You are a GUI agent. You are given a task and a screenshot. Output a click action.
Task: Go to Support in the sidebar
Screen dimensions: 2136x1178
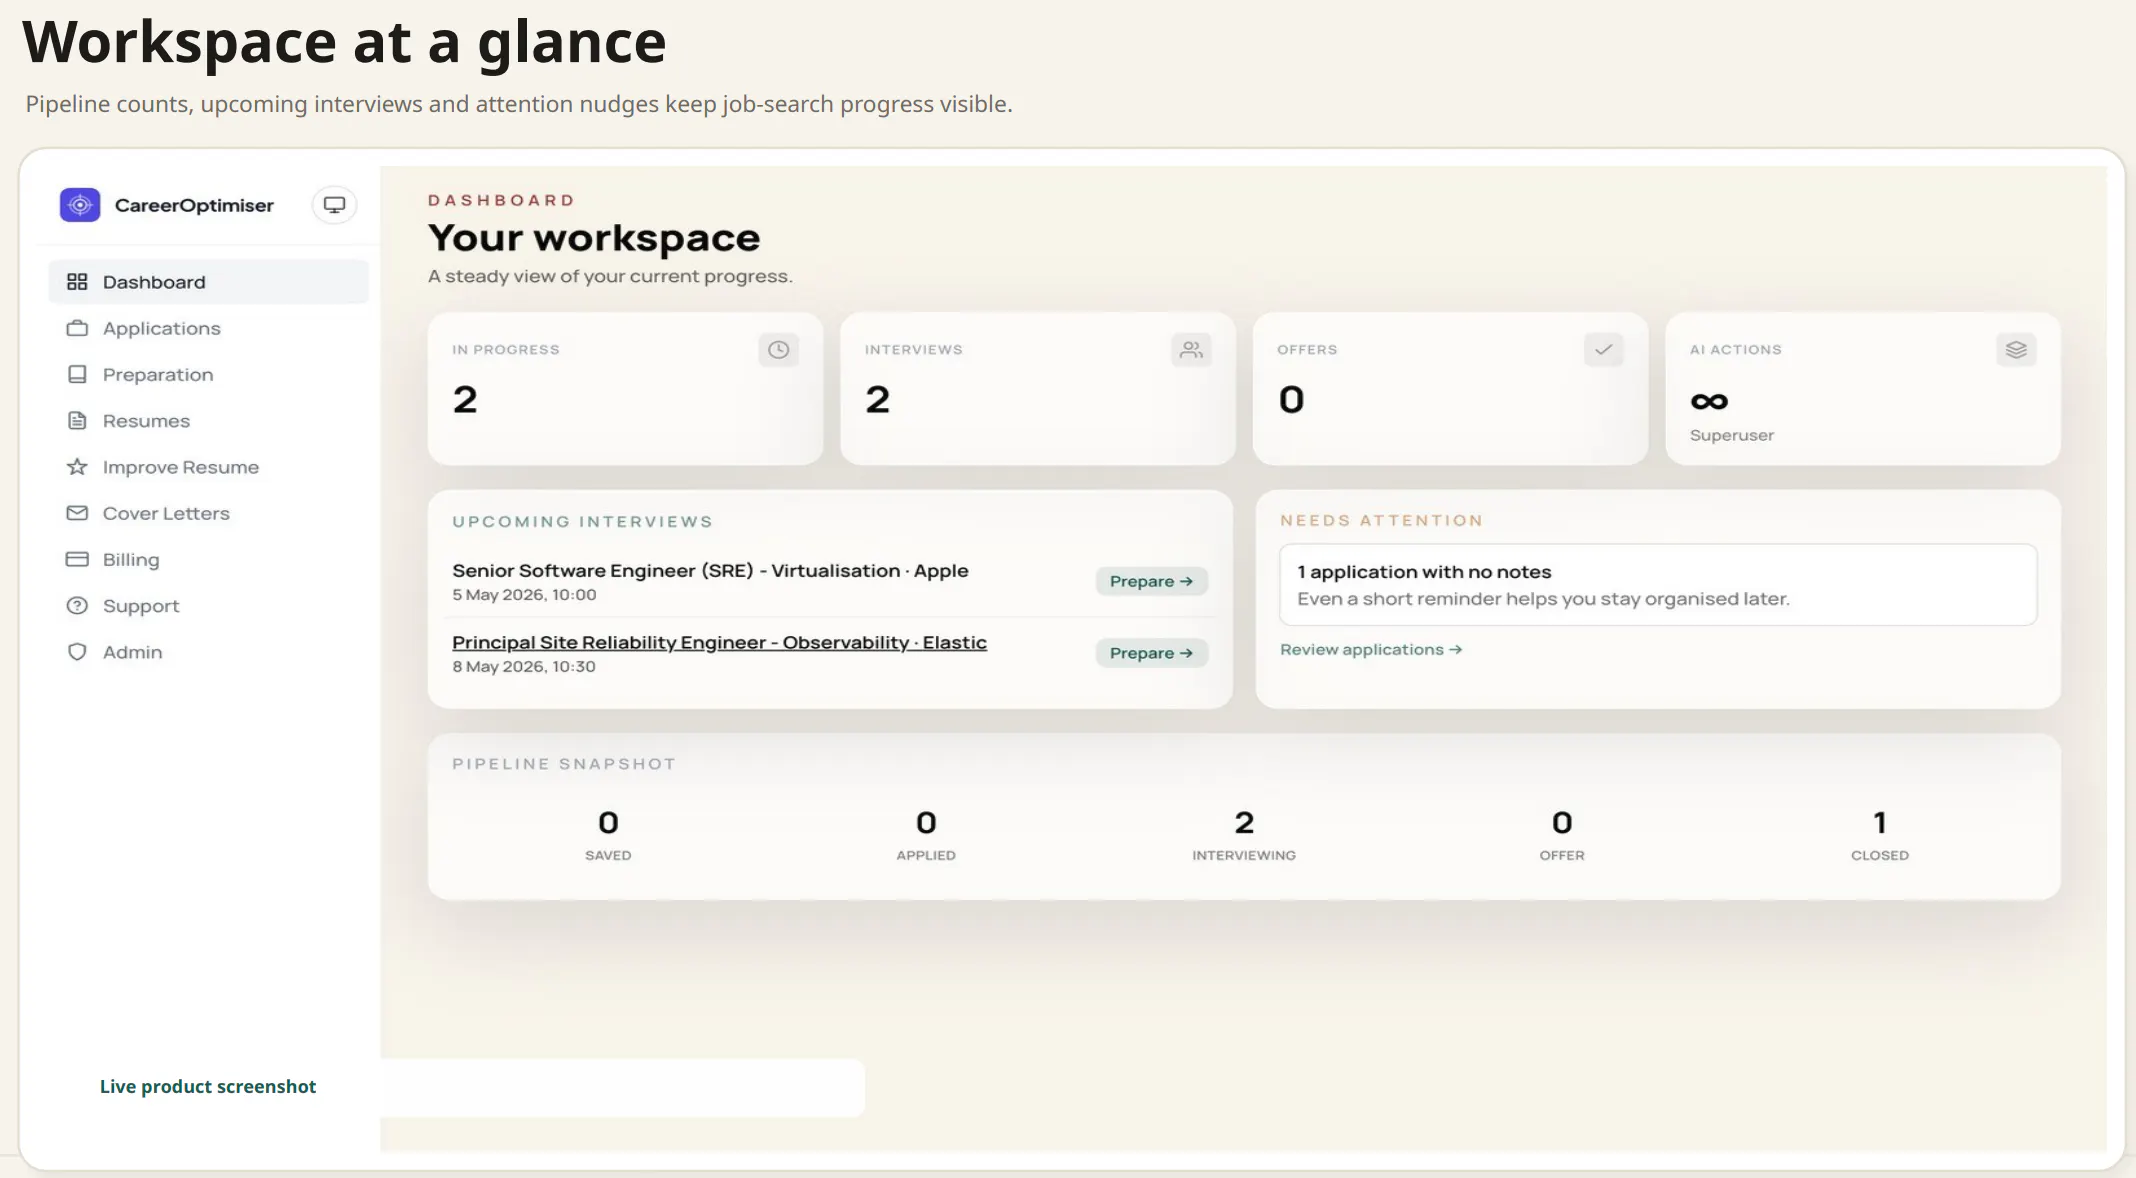pyautogui.click(x=208, y=606)
